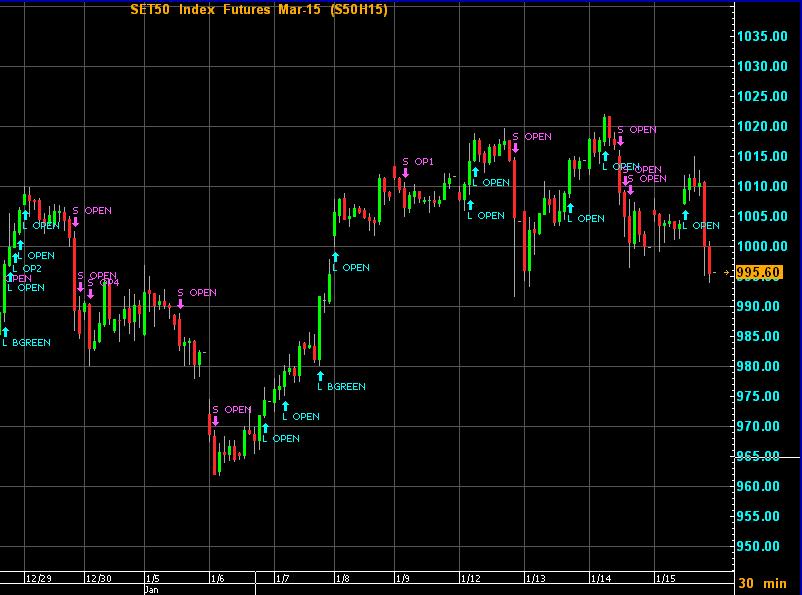Select the topmost S OPEN arrow near 1020.00 after 1/14
The height and width of the screenshot is (595, 802).
(x=620, y=140)
